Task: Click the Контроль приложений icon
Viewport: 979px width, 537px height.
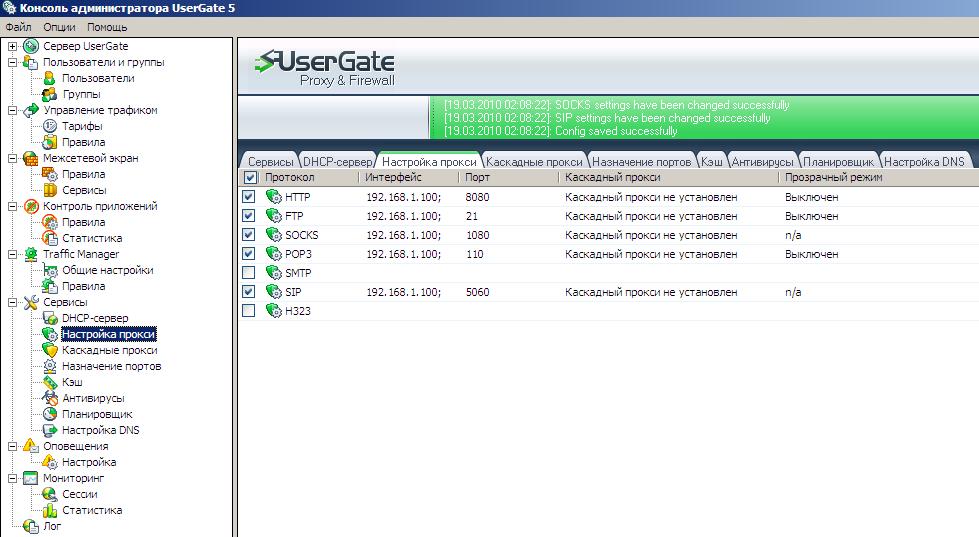Action: 31,206
